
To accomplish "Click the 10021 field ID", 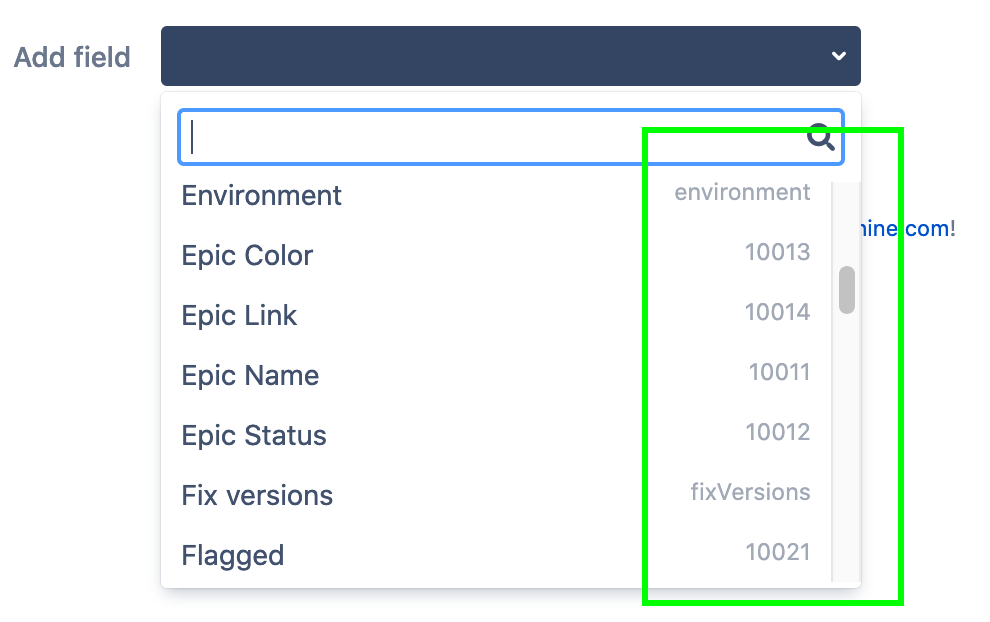I will [778, 552].
